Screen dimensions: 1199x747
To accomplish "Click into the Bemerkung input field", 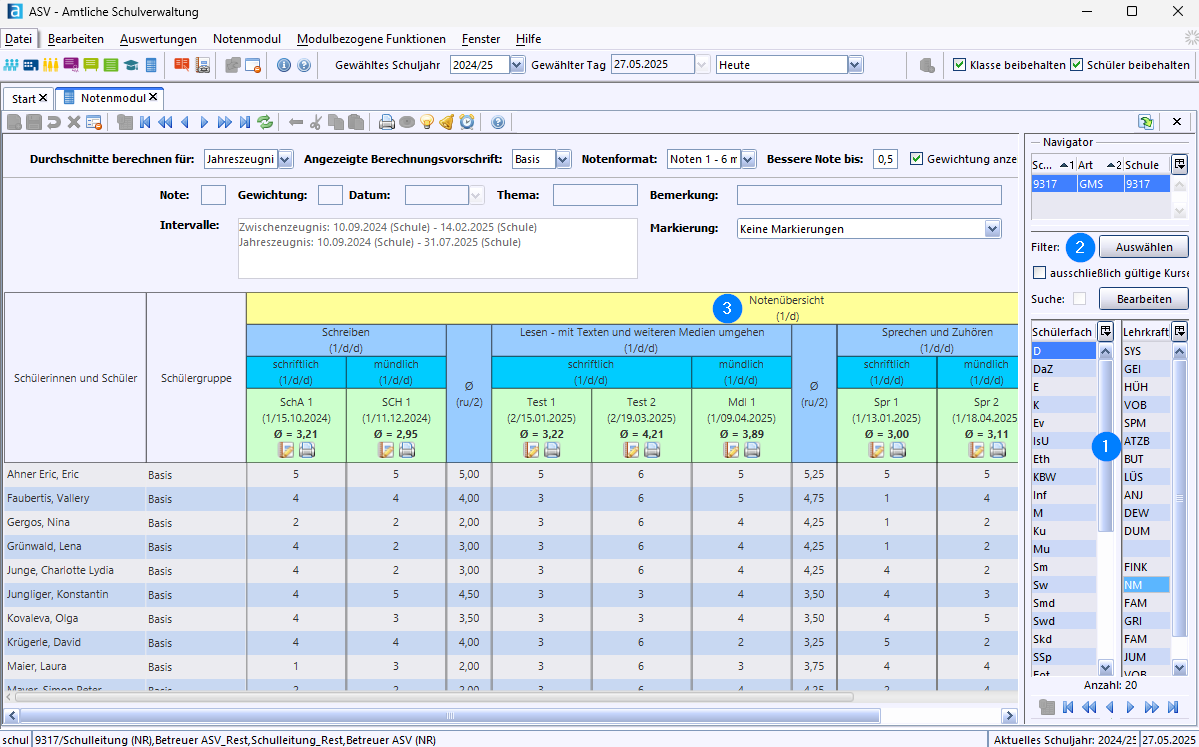I will [869, 195].
